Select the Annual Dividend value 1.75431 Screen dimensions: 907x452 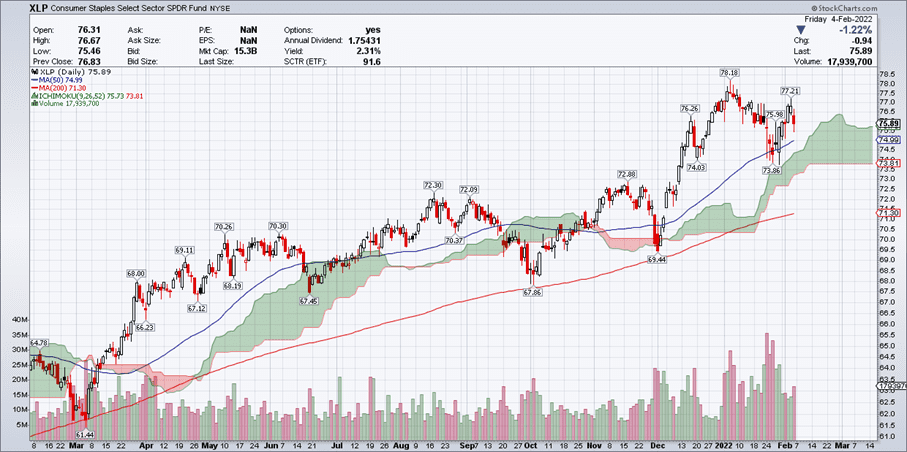[366, 41]
